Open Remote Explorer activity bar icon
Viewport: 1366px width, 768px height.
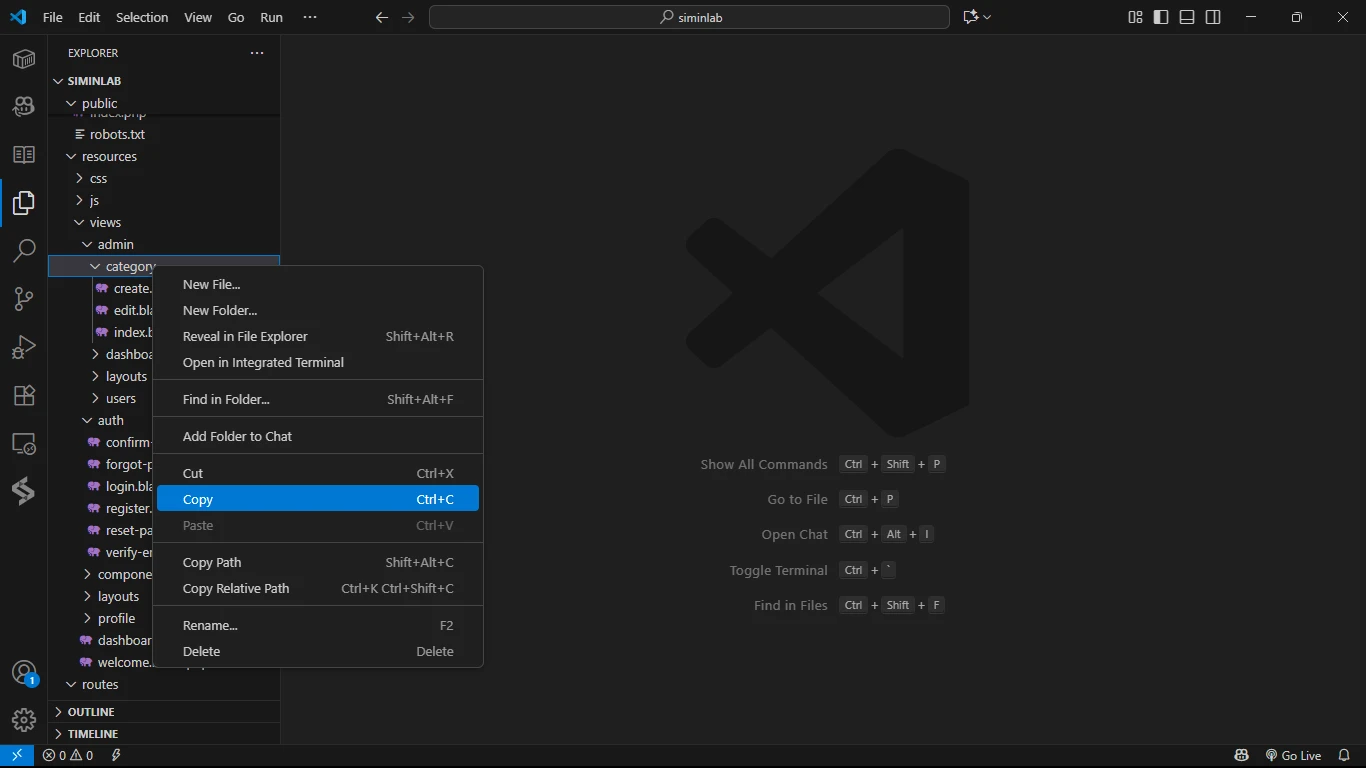click(24, 443)
